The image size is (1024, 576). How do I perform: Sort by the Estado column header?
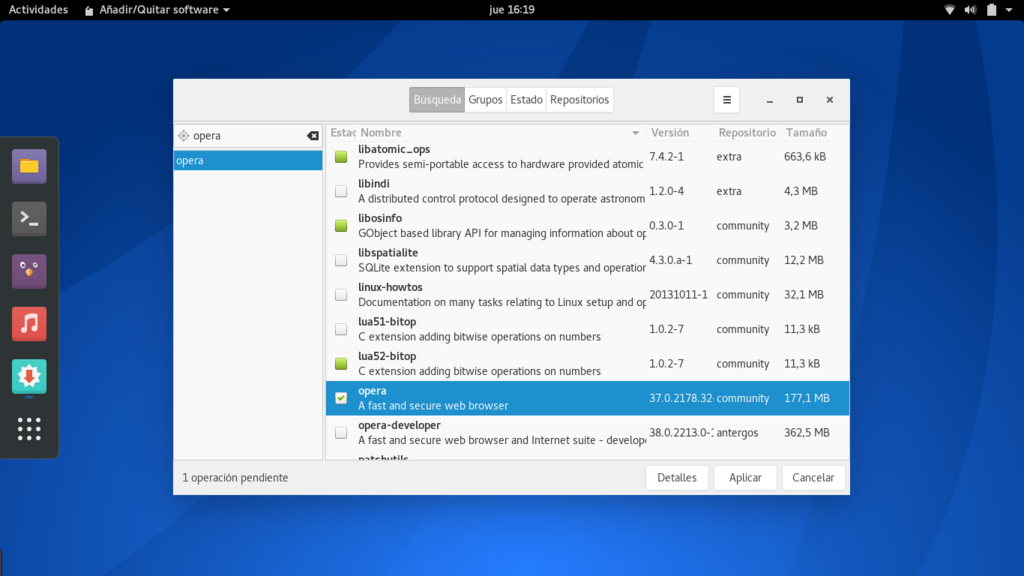(342, 133)
